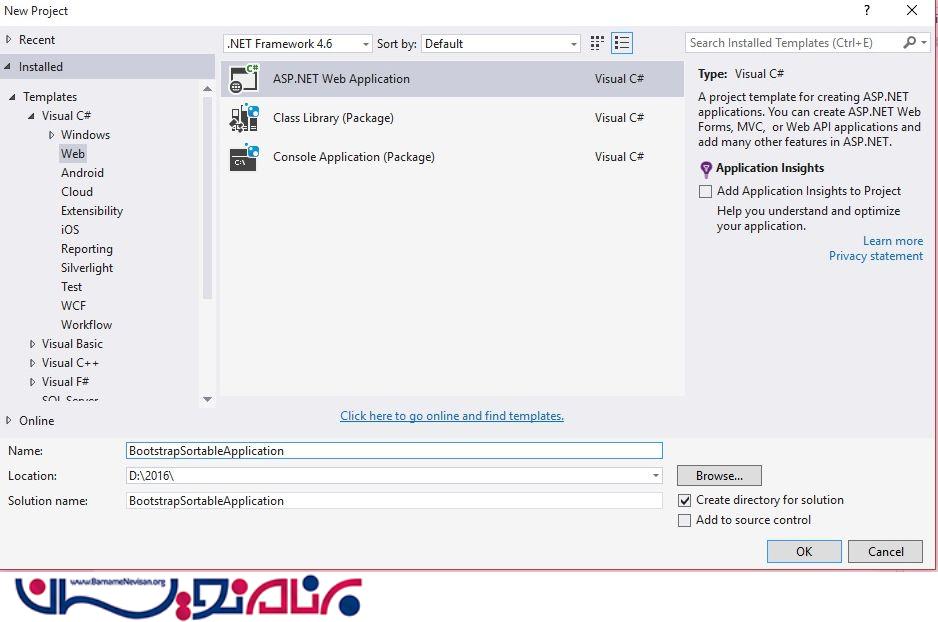Click the Console Application (Package) icon
The width and height of the screenshot is (938, 622).
pyautogui.click(x=244, y=157)
